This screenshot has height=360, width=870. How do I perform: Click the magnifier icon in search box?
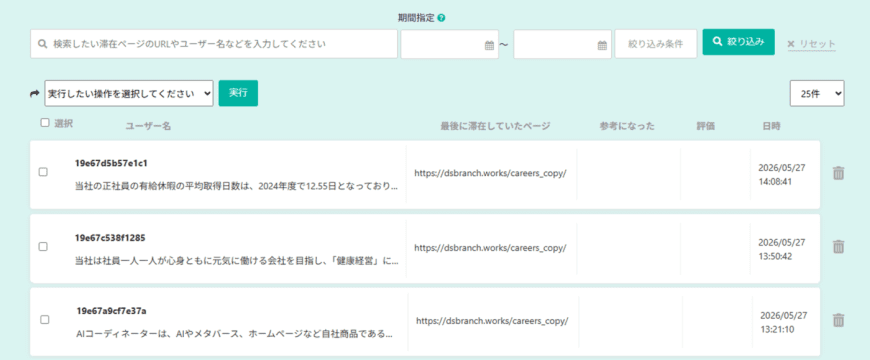42,44
